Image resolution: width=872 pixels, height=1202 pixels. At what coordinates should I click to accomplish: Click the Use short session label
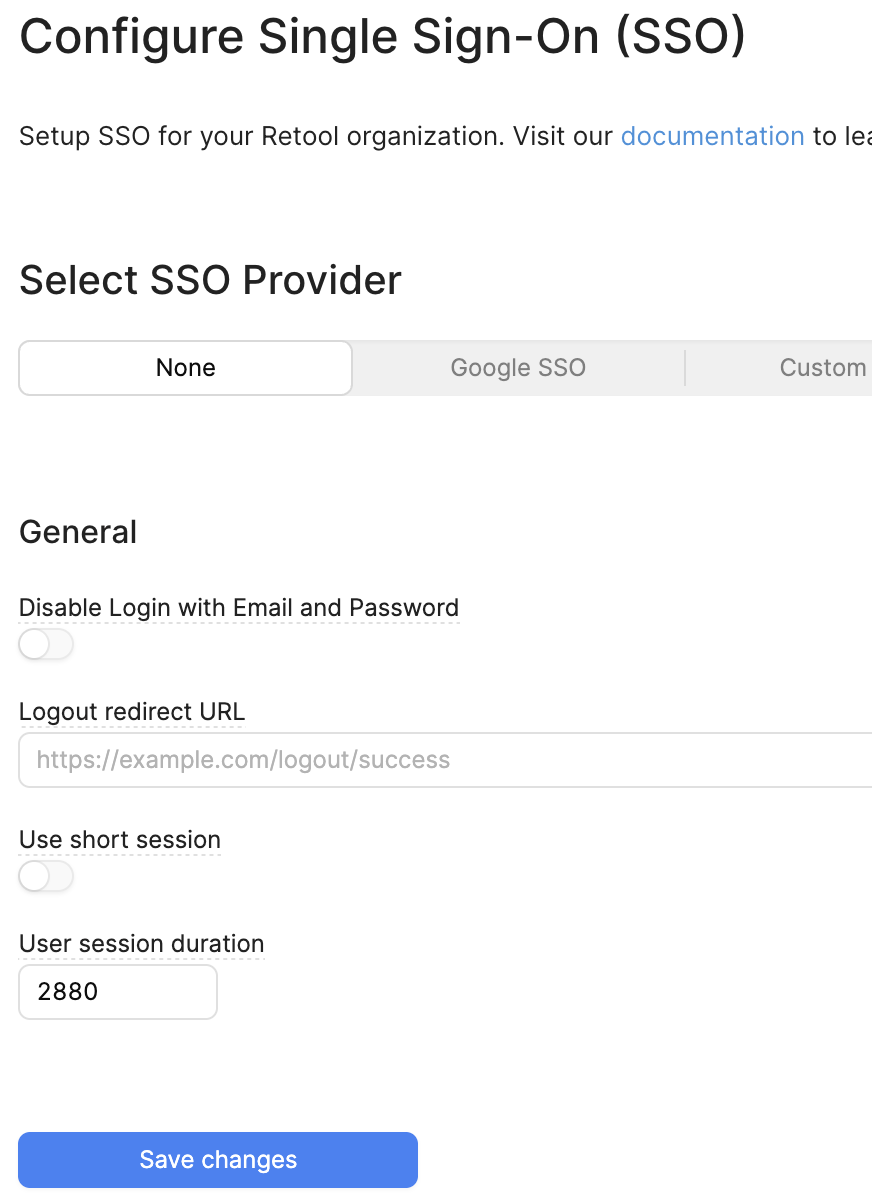pyautogui.click(x=120, y=840)
